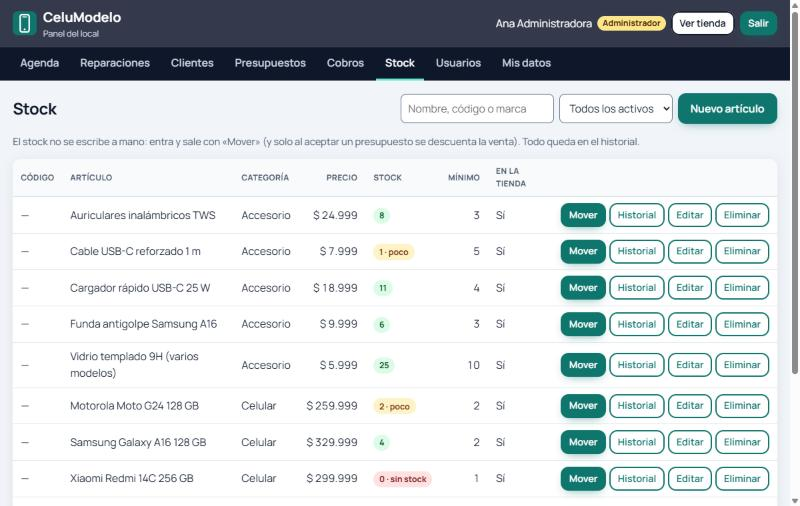Select the Cobros tab
The width and height of the screenshot is (800, 506).
tap(345, 63)
